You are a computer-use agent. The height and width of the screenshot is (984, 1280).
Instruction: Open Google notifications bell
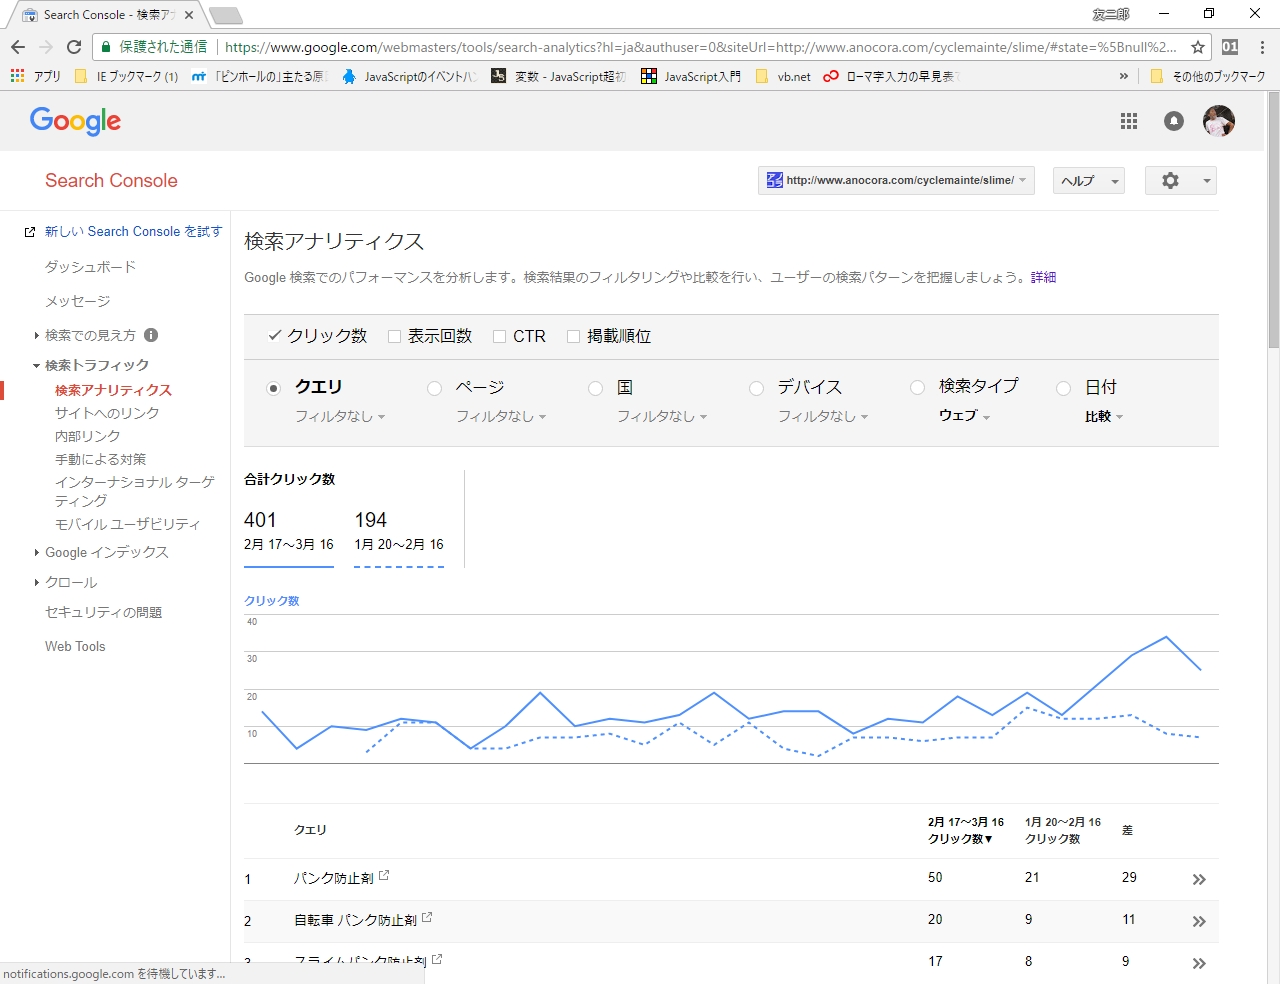click(1174, 121)
